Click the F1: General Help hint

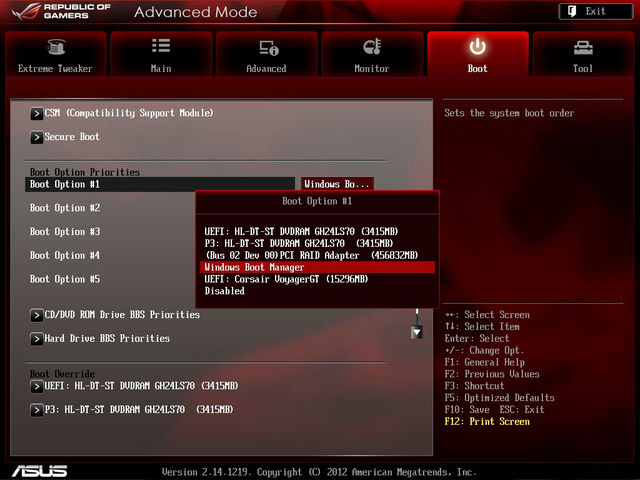pyautogui.click(x=484, y=362)
